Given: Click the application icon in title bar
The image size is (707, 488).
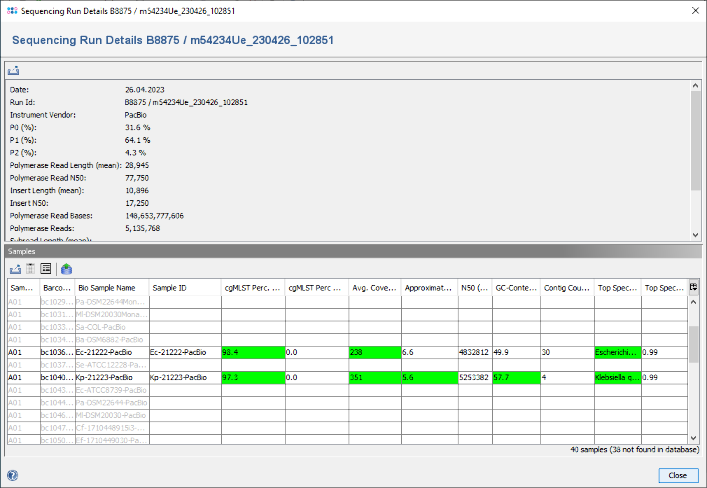Looking at the screenshot, I should click(x=10, y=9).
